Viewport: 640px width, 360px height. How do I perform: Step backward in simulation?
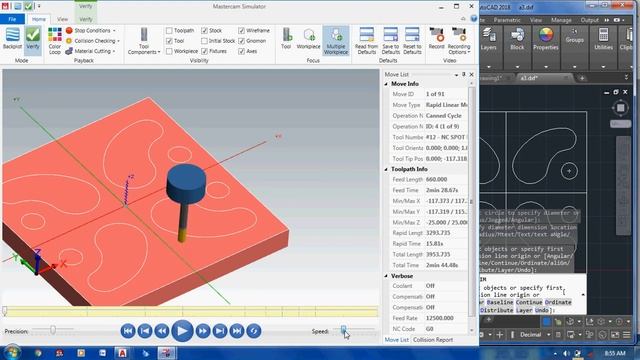162,331
